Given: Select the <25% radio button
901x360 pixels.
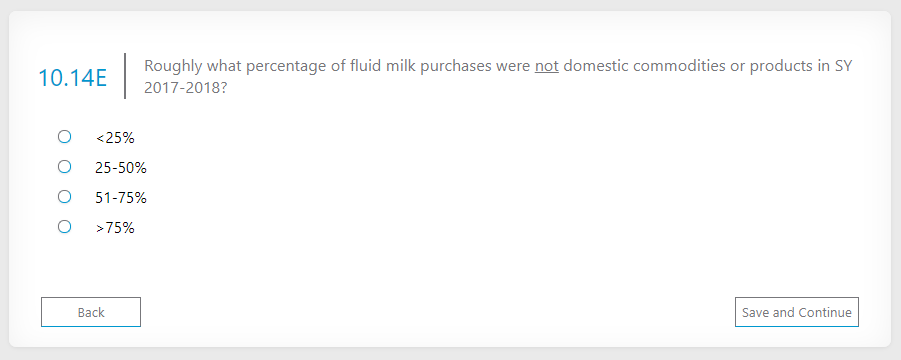Looking at the screenshot, I should click(x=64, y=137).
